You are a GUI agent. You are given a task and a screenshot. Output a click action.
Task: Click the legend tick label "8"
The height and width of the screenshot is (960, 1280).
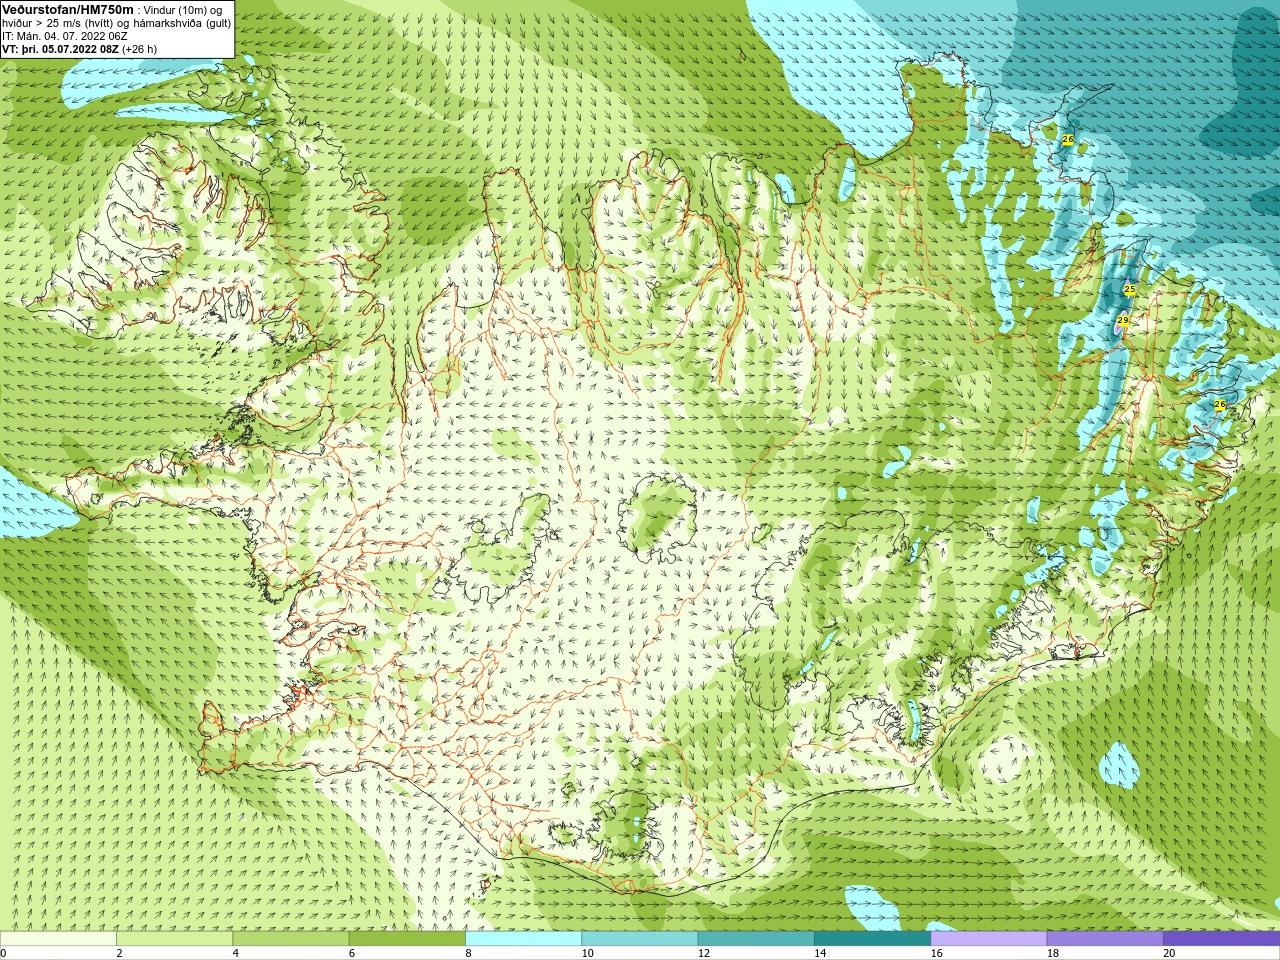[x=468, y=953]
